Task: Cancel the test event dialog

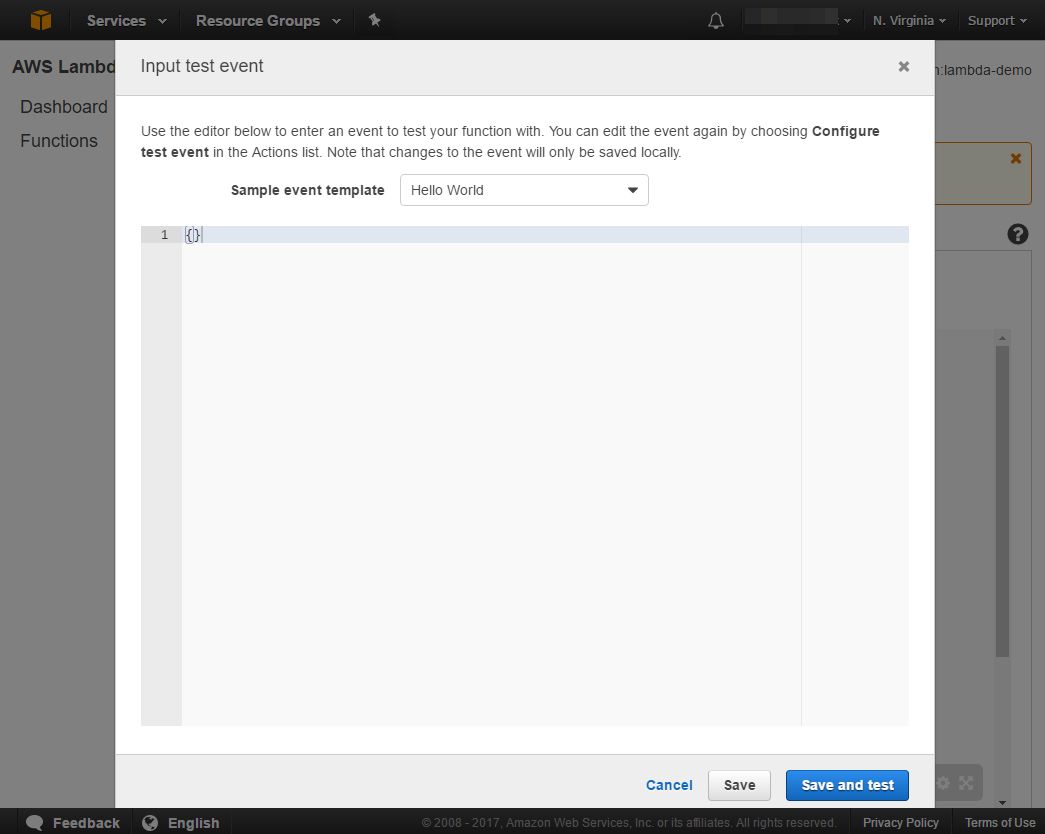Action: coord(669,785)
